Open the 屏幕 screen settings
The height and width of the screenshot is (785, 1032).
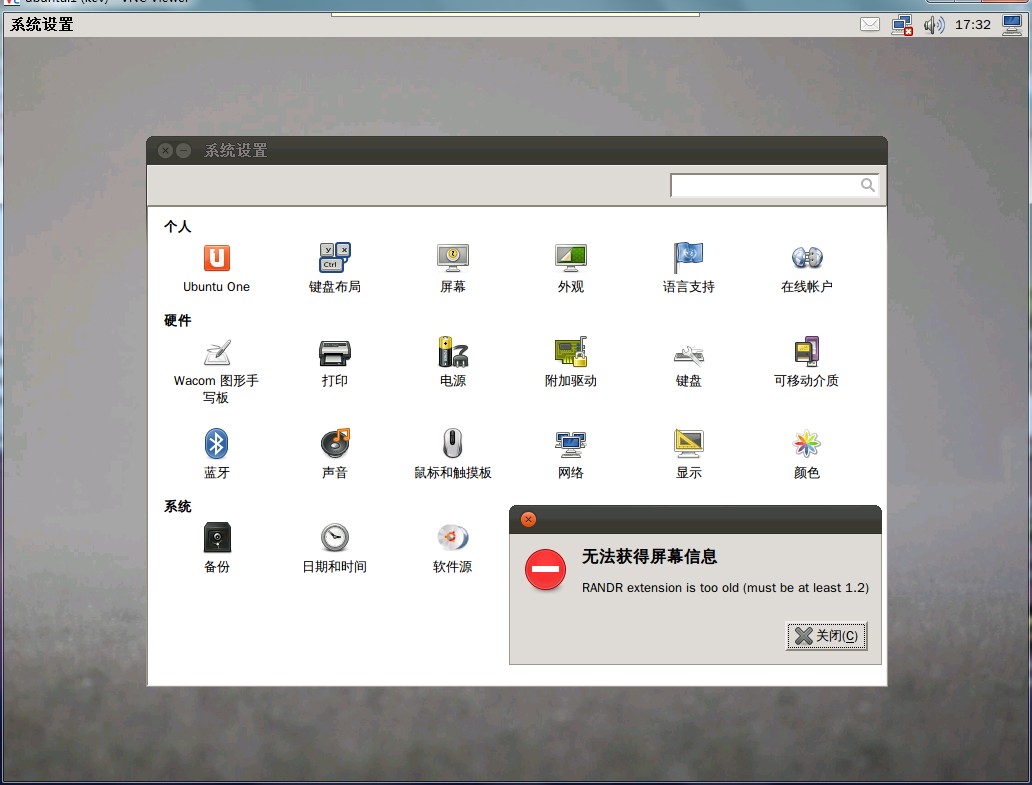[x=453, y=268]
